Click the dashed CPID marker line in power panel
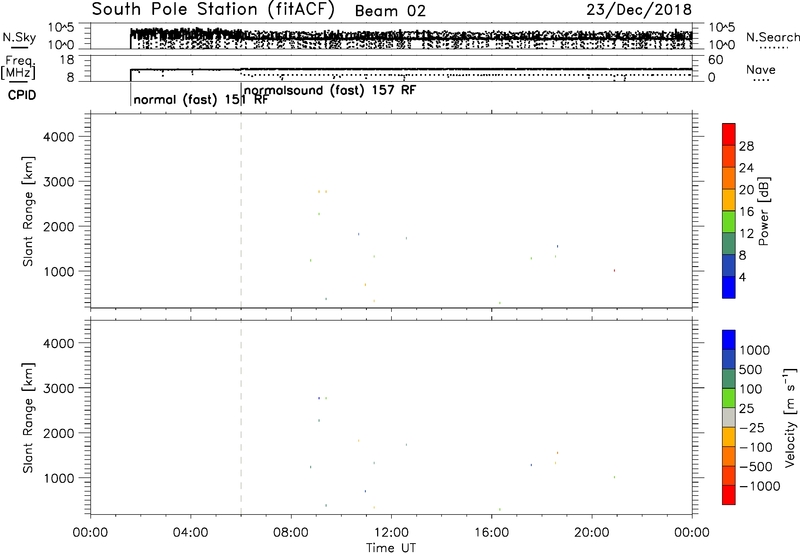Screen dimensions: 800x554 (241, 211)
